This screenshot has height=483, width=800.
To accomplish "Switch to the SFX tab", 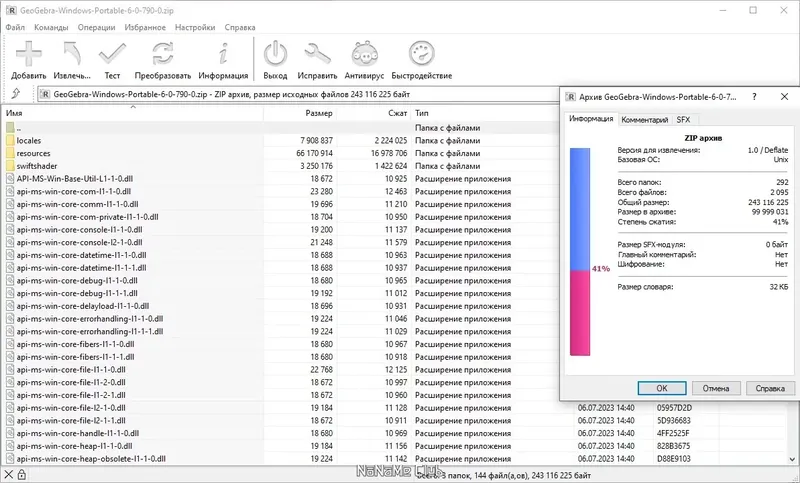I will 683,120.
